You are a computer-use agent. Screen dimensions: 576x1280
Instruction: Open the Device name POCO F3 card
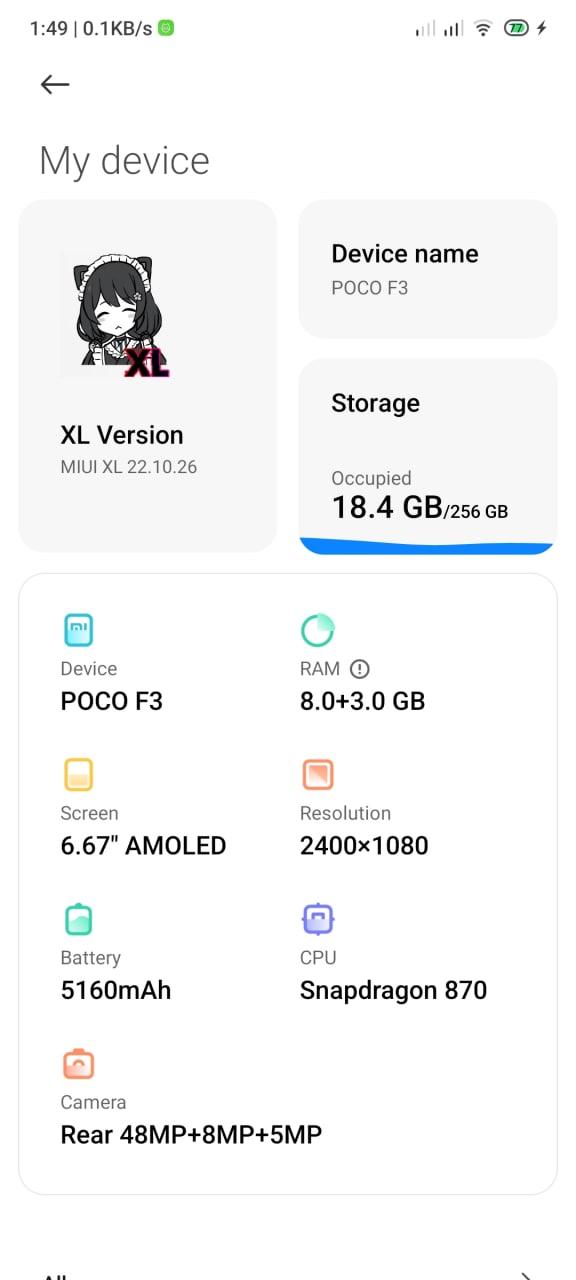428,269
